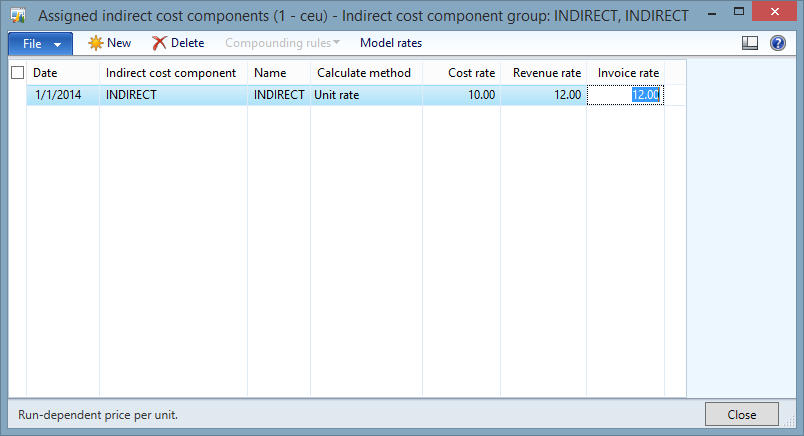Select the Unit rate calculate method cell
Image resolution: width=804 pixels, height=436 pixels.
click(364, 95)
